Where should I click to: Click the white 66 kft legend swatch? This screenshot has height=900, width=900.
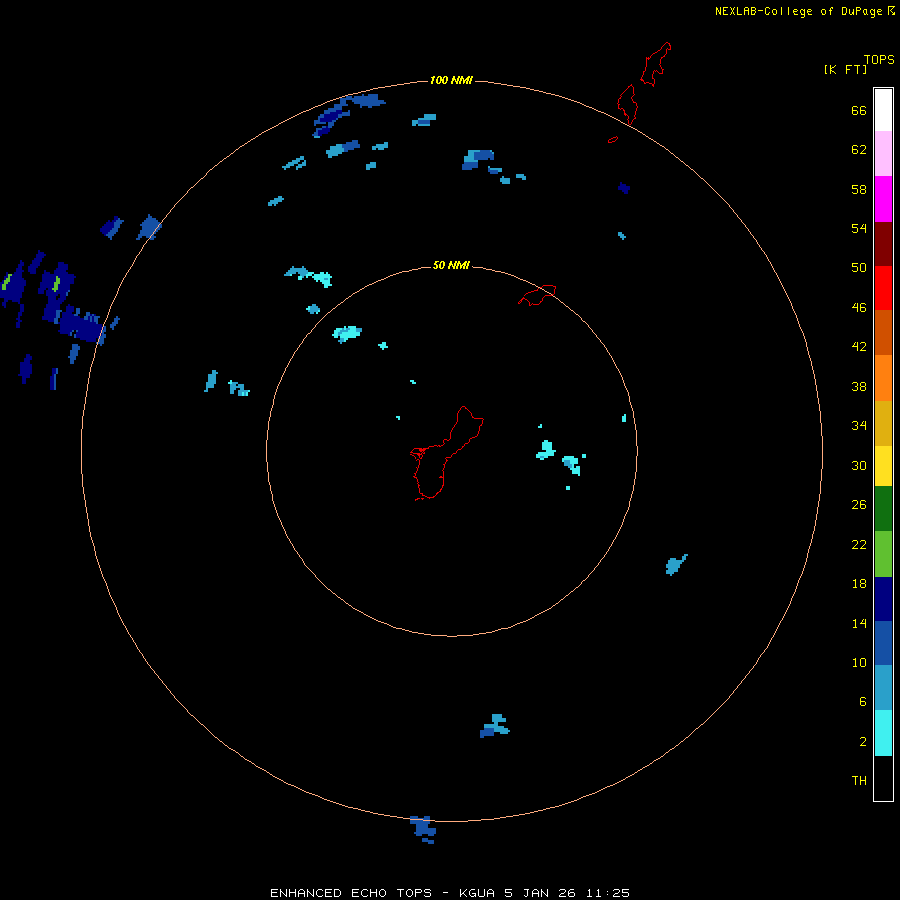click(883, 110)
